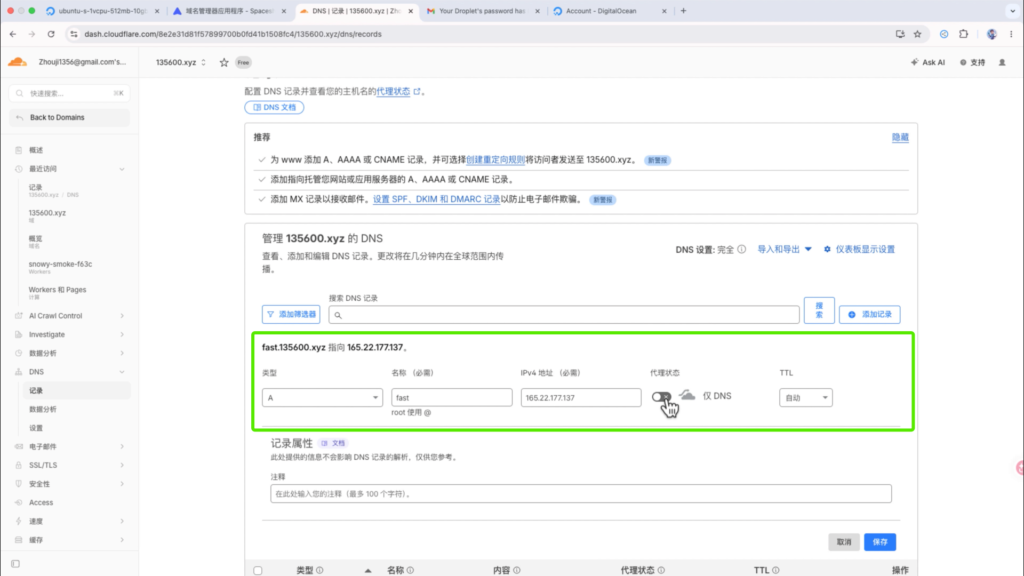Click the 速度 lightning sidebar icon
Image resolution: width=1024 pixels, height=576 pixels.
(x=18, y=521)
